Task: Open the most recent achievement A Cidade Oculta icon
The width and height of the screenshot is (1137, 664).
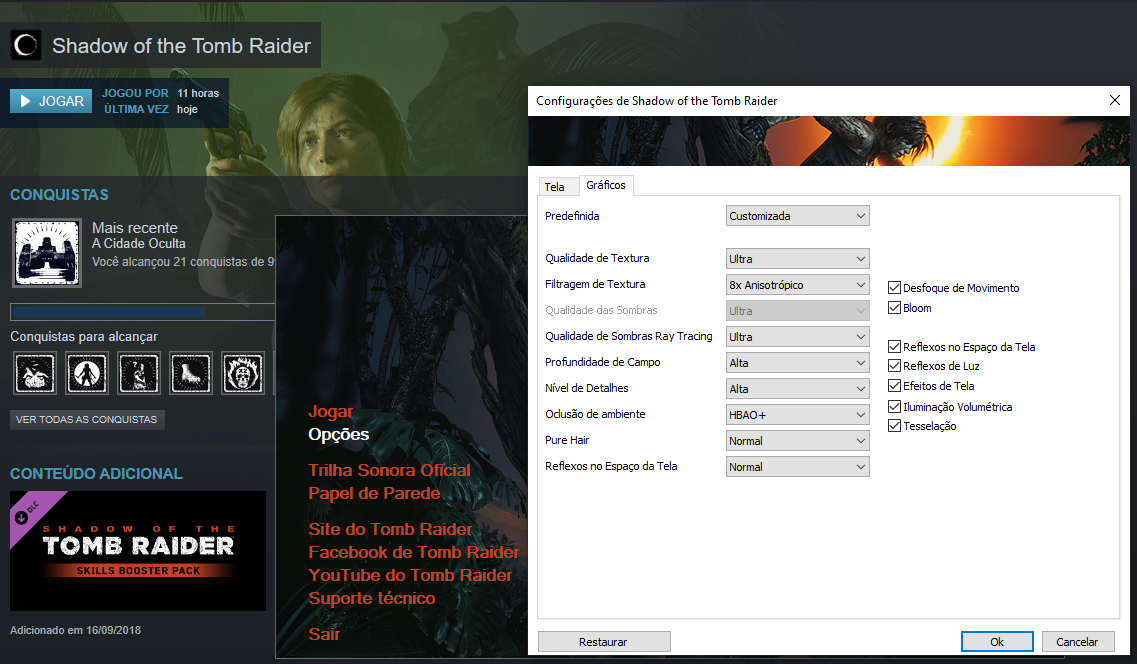Action: (x=47, y=253)
